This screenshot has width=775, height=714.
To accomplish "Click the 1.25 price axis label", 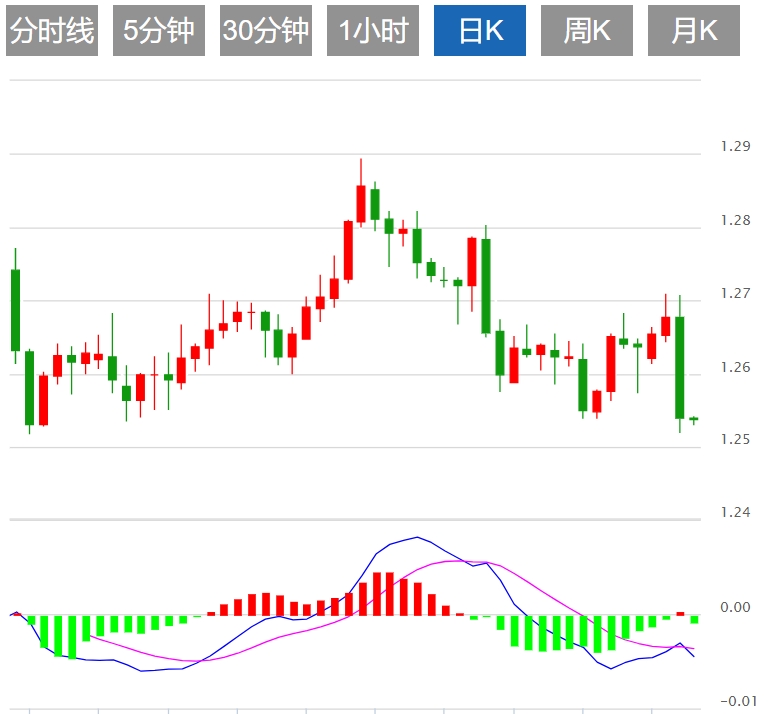I will click(735, 440).
